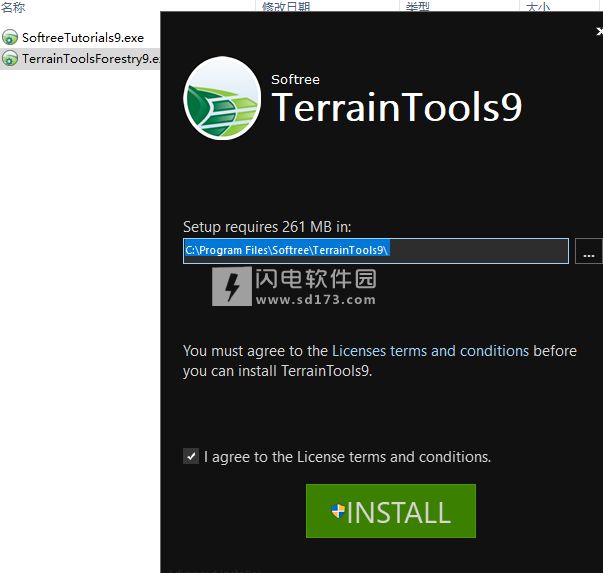The width and height of the screenshot is (603, 573).
Task: Sort Explorer list by 名称 column header
Action: [x=13, y=7]
